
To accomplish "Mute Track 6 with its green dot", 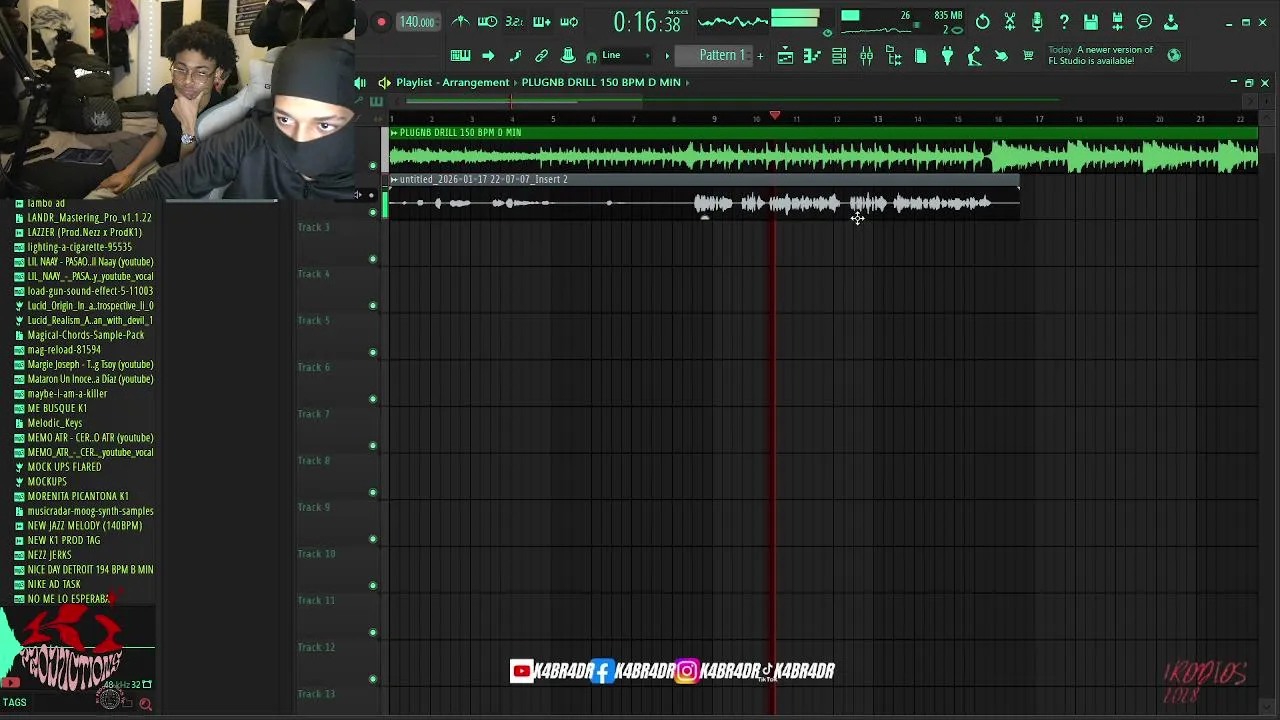I will tap(373, 399).
